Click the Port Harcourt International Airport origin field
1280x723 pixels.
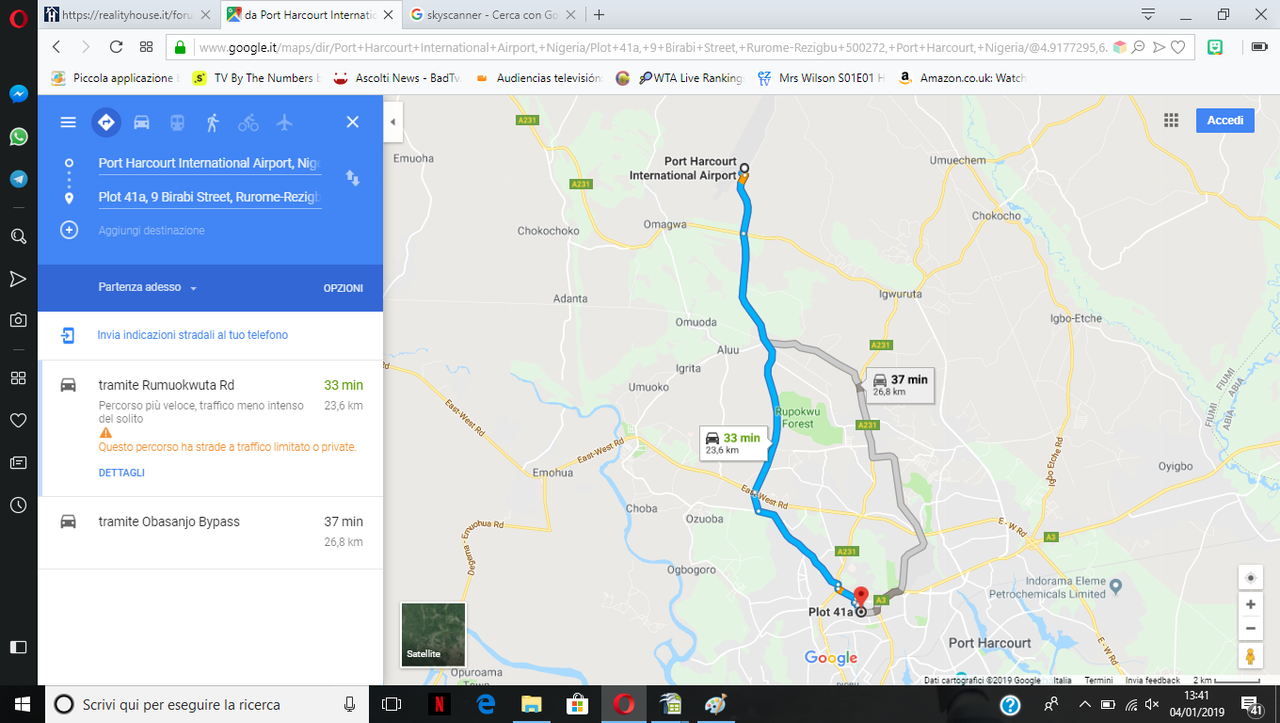coord(209,163)
